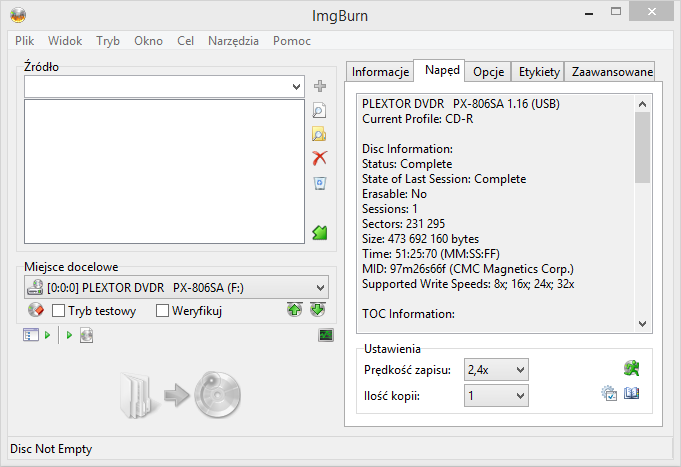681x467 pixels.
Task: Click the add file plus icon
Action: pyautogui.click(x=320, y=86)
